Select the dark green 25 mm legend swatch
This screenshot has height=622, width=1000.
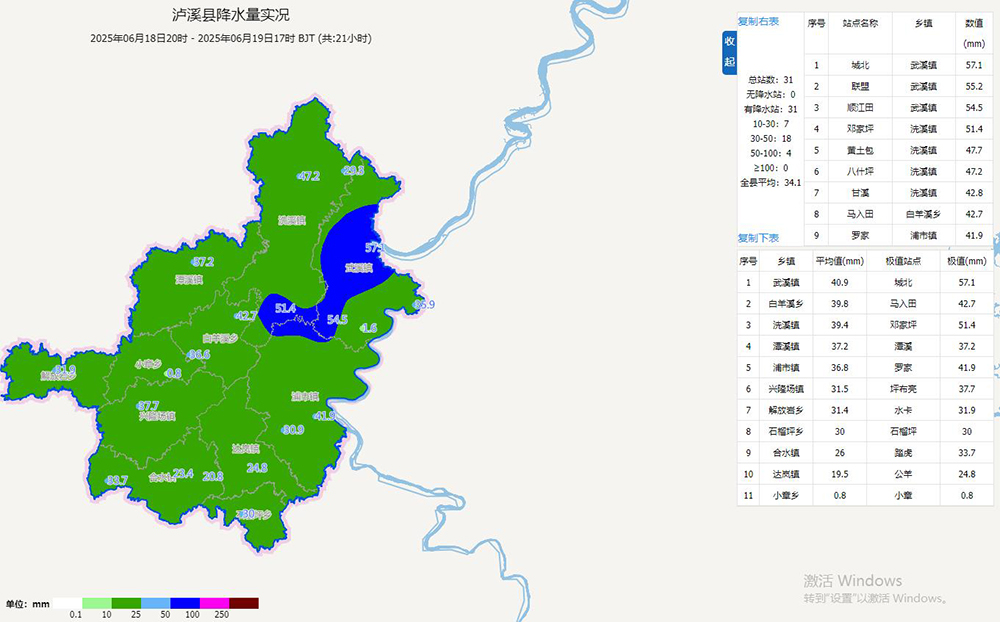tap(126, 603)
